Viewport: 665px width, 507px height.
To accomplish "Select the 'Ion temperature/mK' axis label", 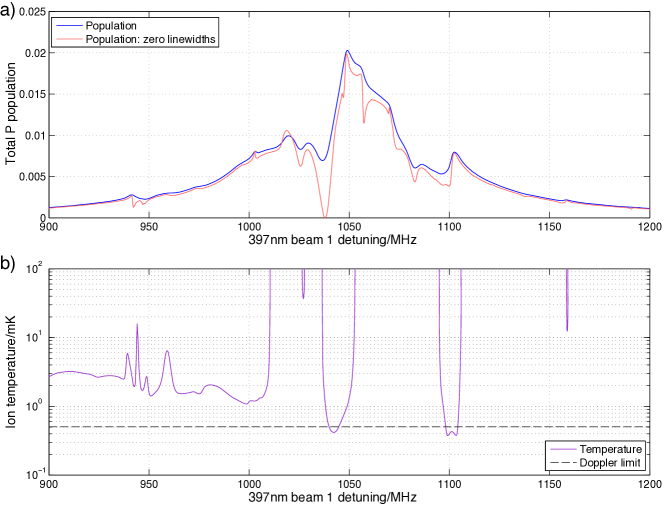I will (x=11, y=371).
